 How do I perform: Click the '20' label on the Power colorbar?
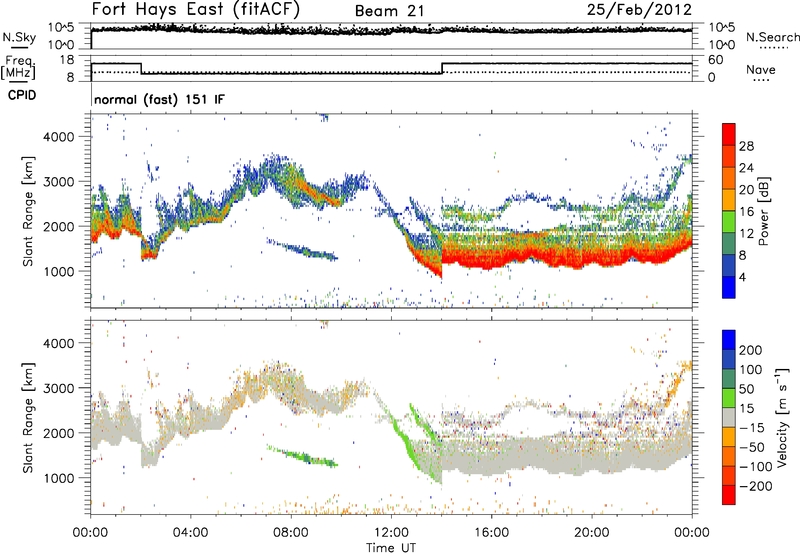tap(746, 190)
